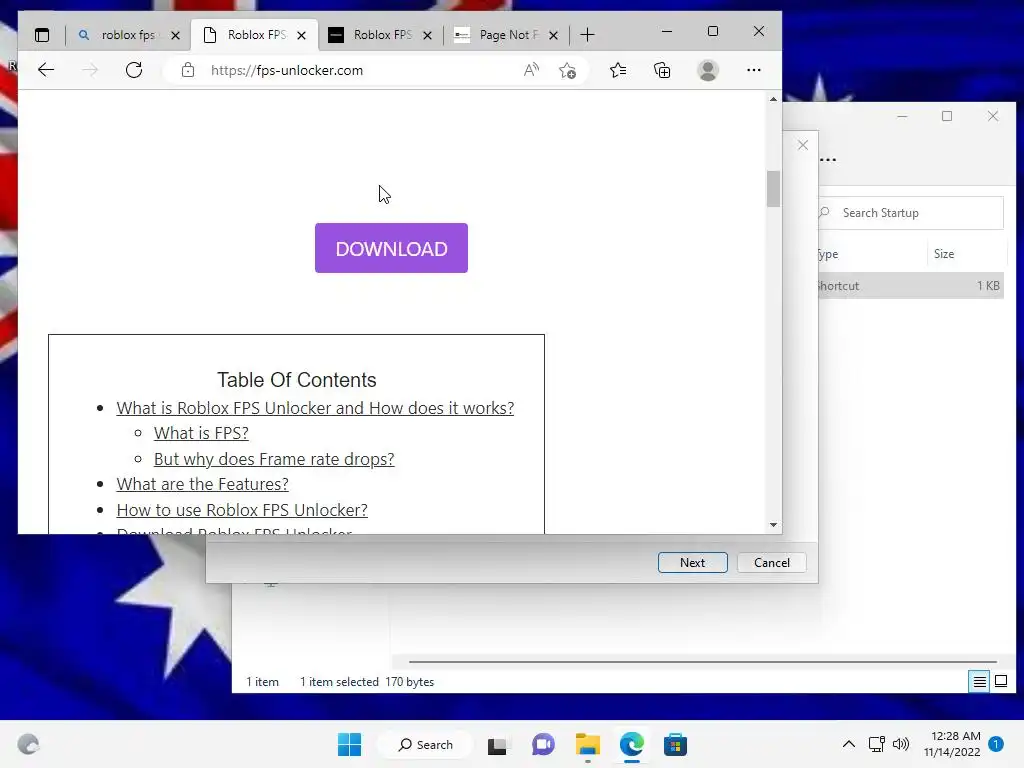Image resolution: width=1024 pixels, height=768 pixels.
Task: Open the network icon in system tray
Action: 876,744
